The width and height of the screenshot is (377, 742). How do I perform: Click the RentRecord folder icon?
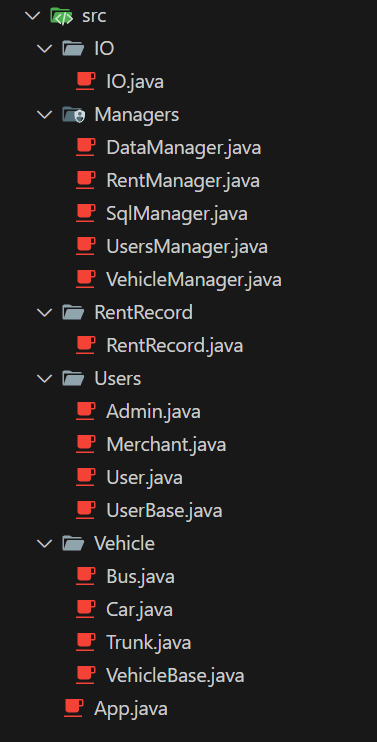73,312
